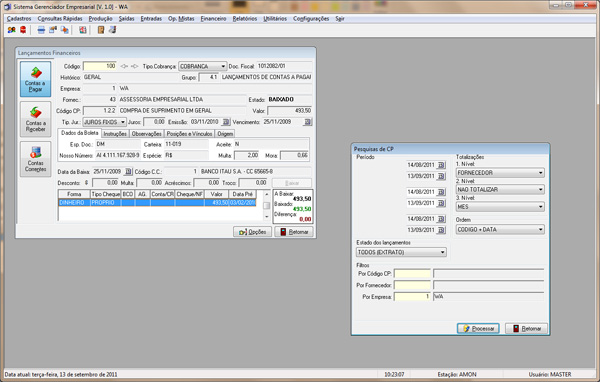Click the red product toolbar icon
Viewport: 600px width, 382px height.
[23, 30]
